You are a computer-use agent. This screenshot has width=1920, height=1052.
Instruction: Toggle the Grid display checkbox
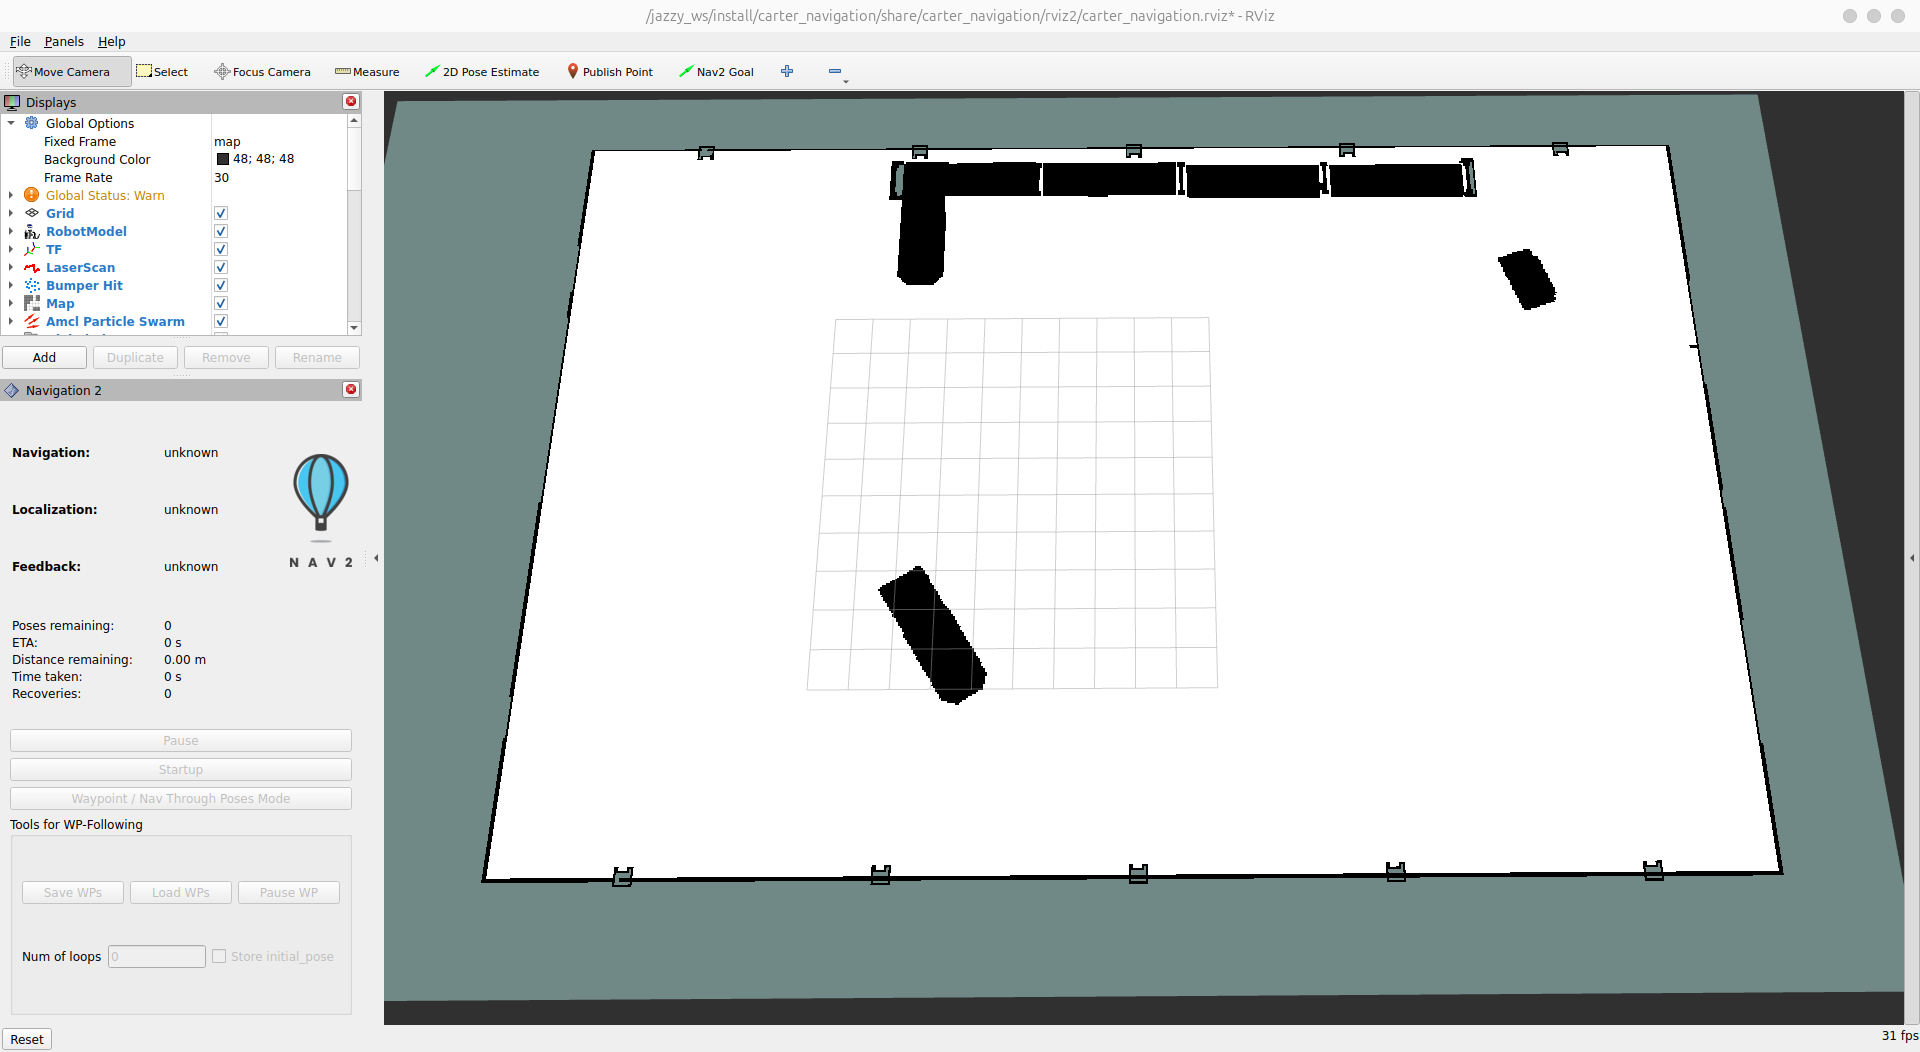point(221,214)
